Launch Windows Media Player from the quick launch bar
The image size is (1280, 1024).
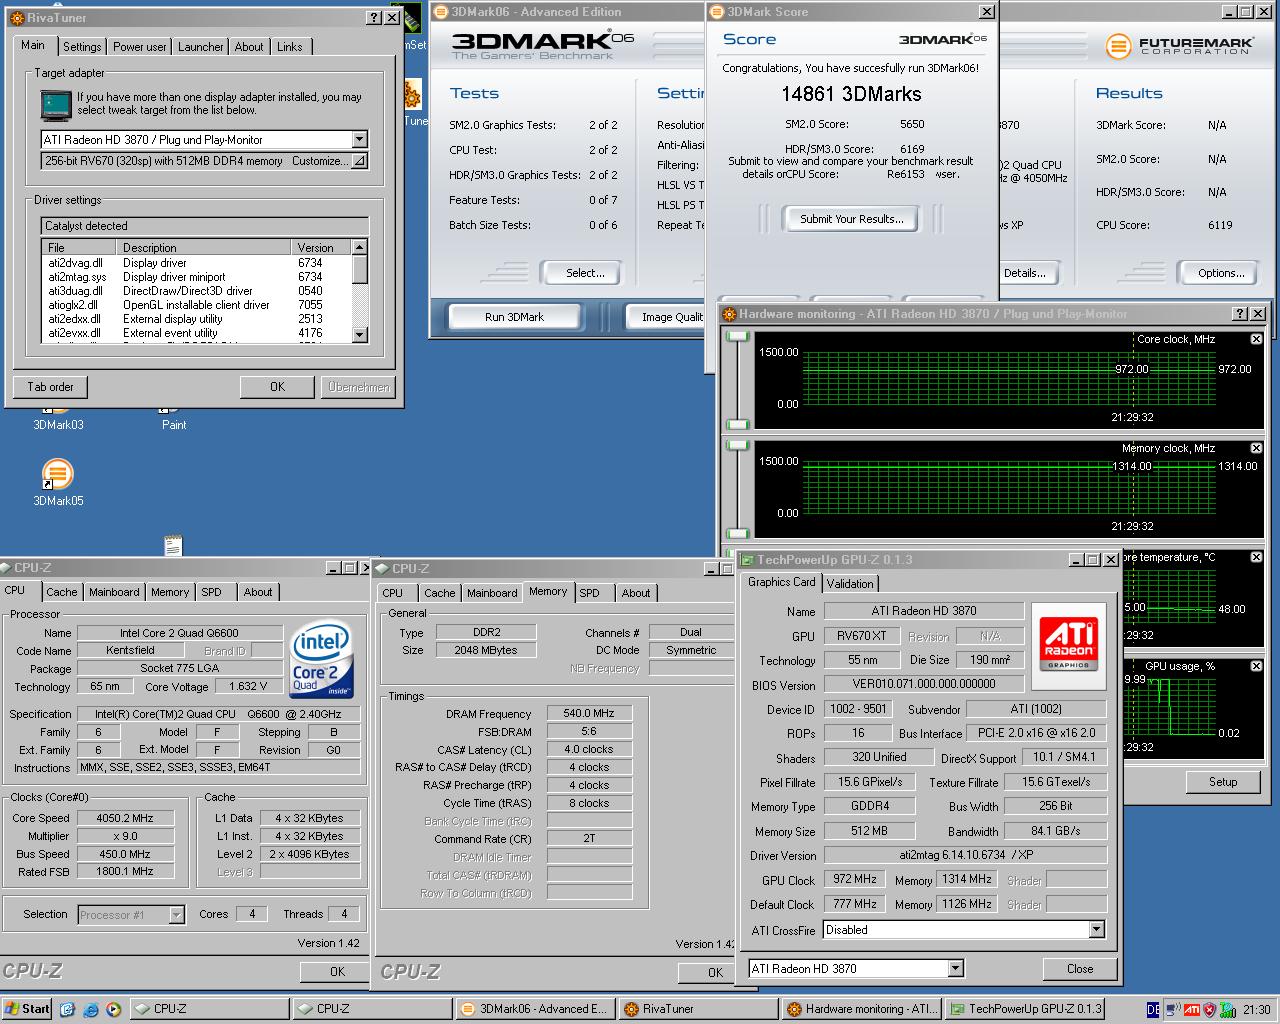(x=113, y=1009)
